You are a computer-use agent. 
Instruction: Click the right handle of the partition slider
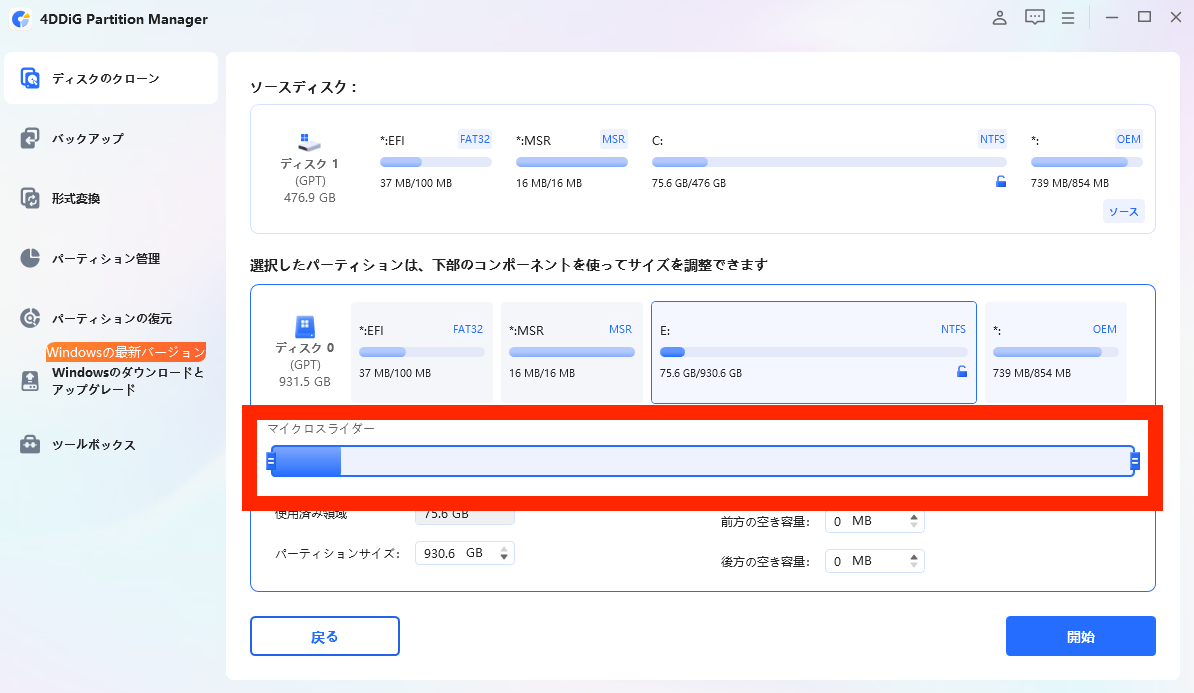(x=1135, y=461)
